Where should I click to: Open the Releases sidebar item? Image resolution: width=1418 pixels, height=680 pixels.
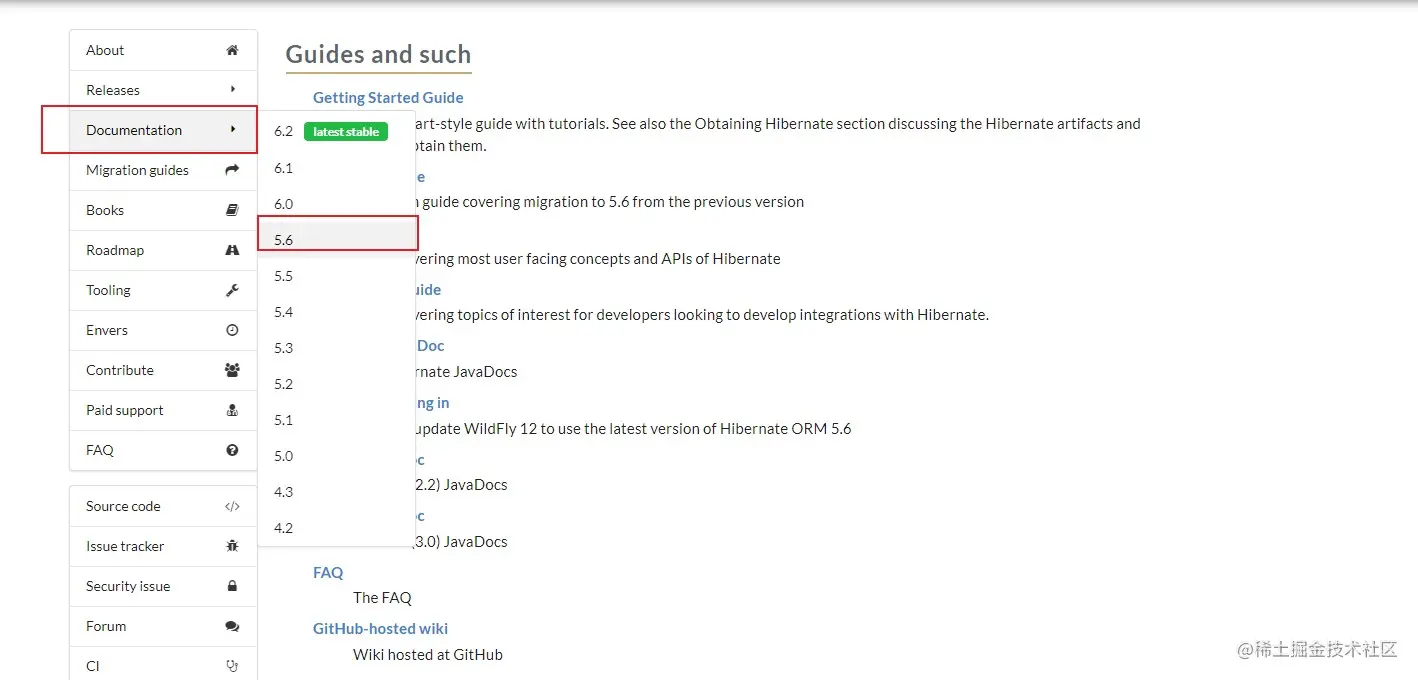163,90
